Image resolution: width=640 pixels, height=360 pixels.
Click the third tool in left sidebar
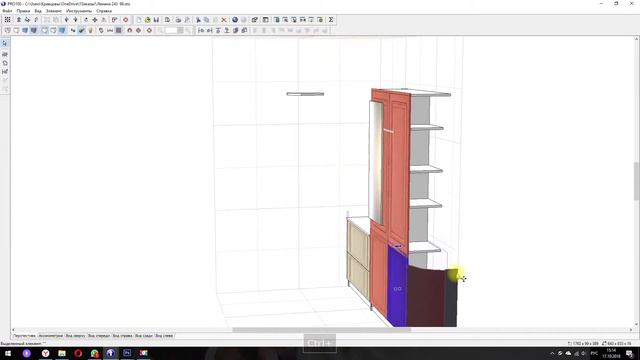tap(5, 63)
